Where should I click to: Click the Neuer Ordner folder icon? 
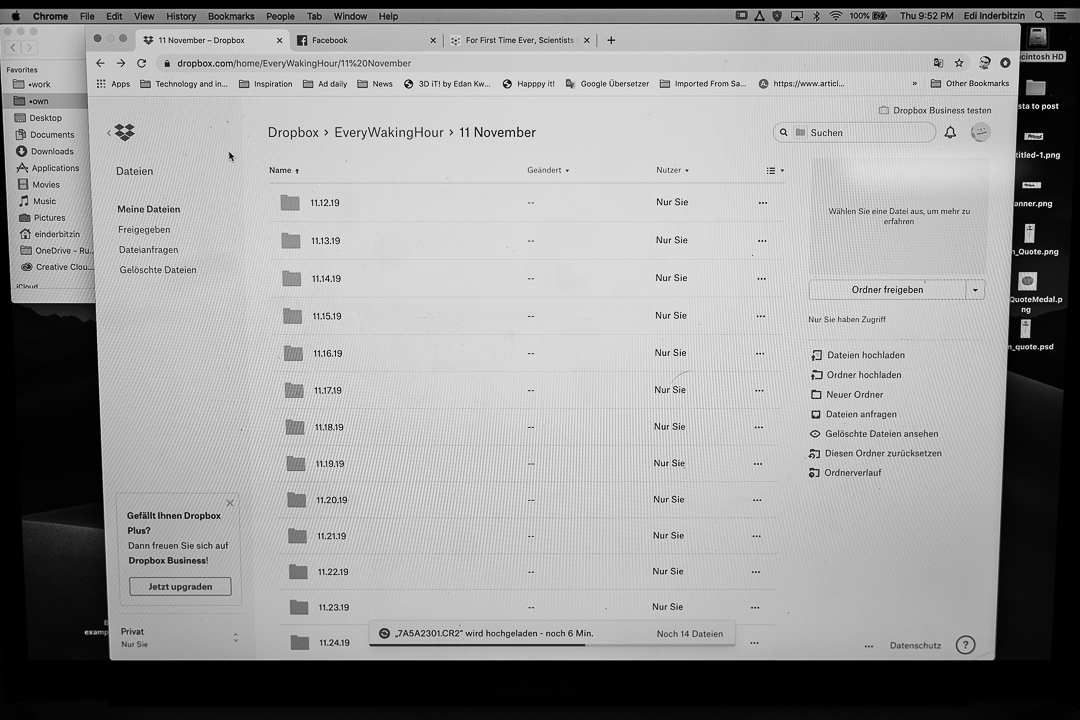(816, 395)
